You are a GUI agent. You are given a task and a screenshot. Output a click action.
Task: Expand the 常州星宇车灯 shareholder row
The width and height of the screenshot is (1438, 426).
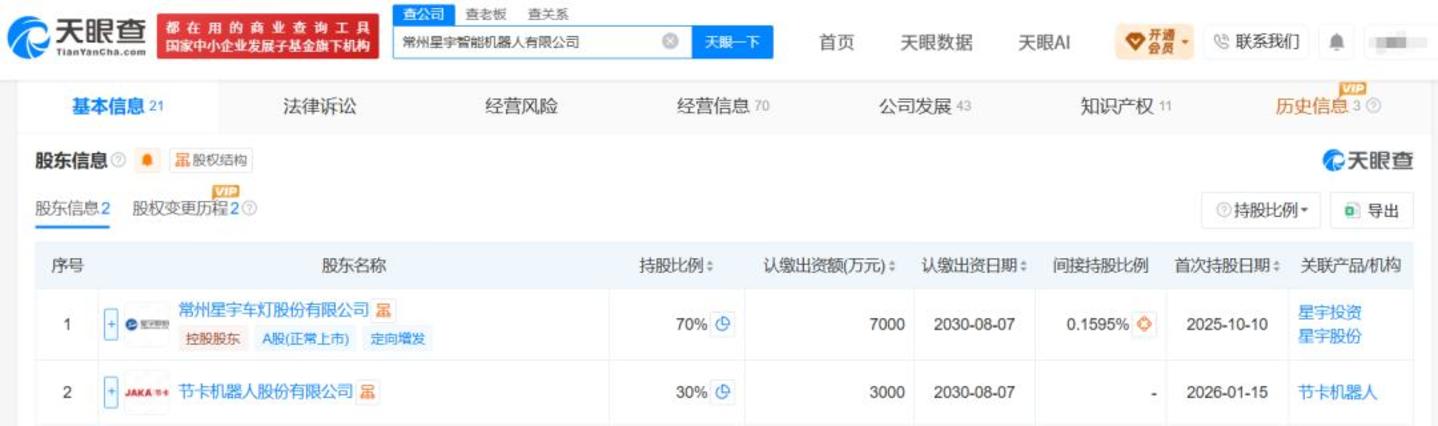[x=111, y=324]
